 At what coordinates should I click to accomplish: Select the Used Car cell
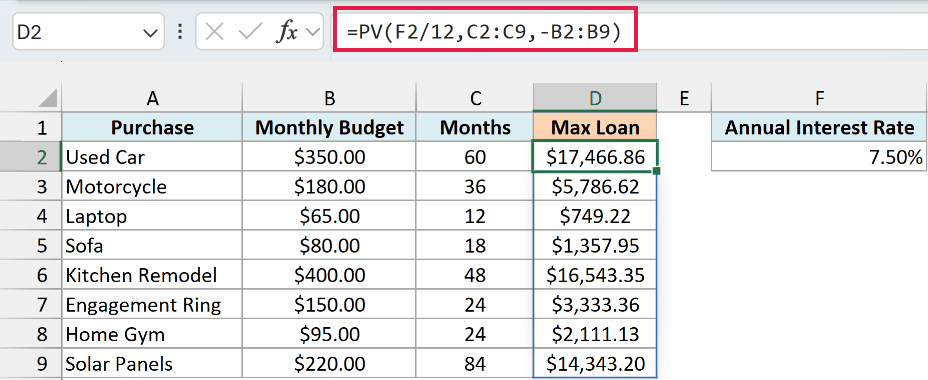coord(152,157)
